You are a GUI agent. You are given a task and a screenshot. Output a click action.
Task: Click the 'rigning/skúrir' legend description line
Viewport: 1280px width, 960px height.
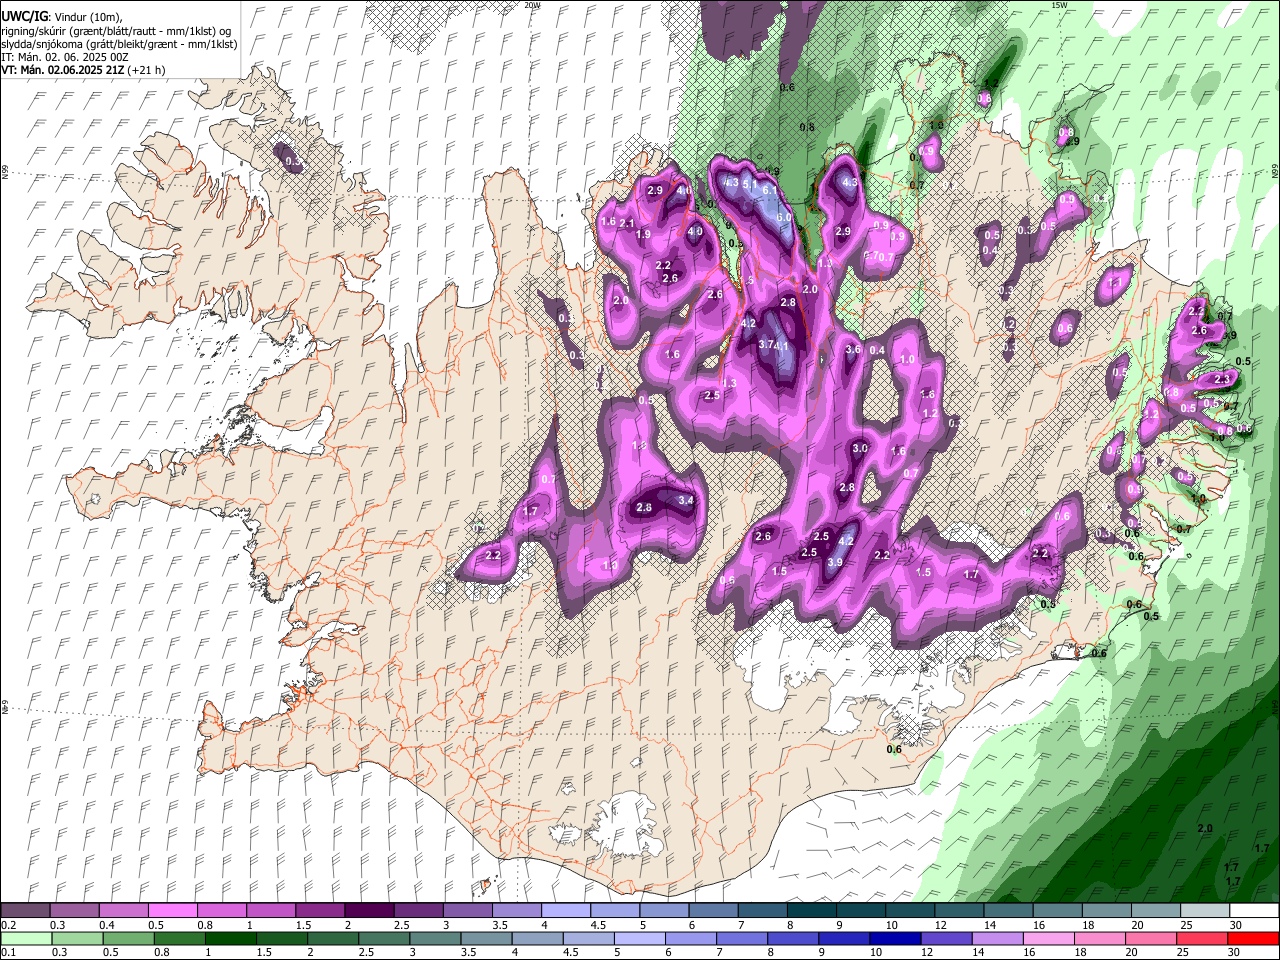point(116,31)
